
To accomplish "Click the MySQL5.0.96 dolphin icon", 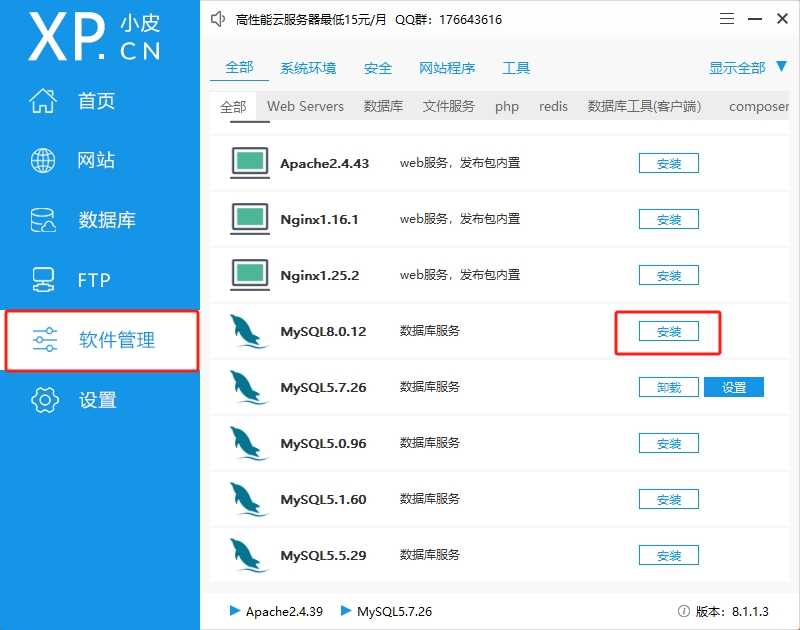I will tap(248, 444).
